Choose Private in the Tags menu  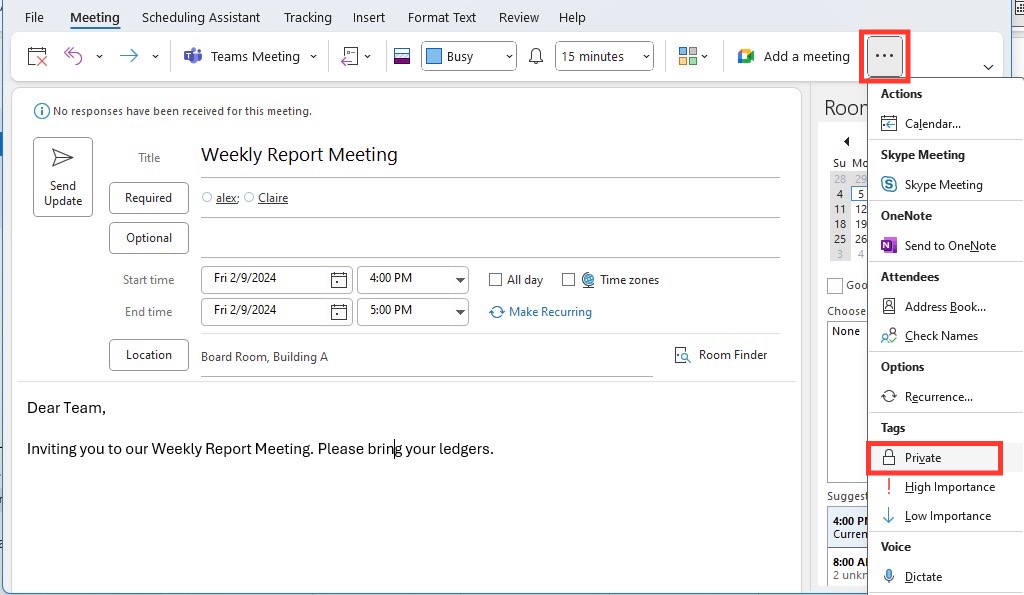[934, 458]
